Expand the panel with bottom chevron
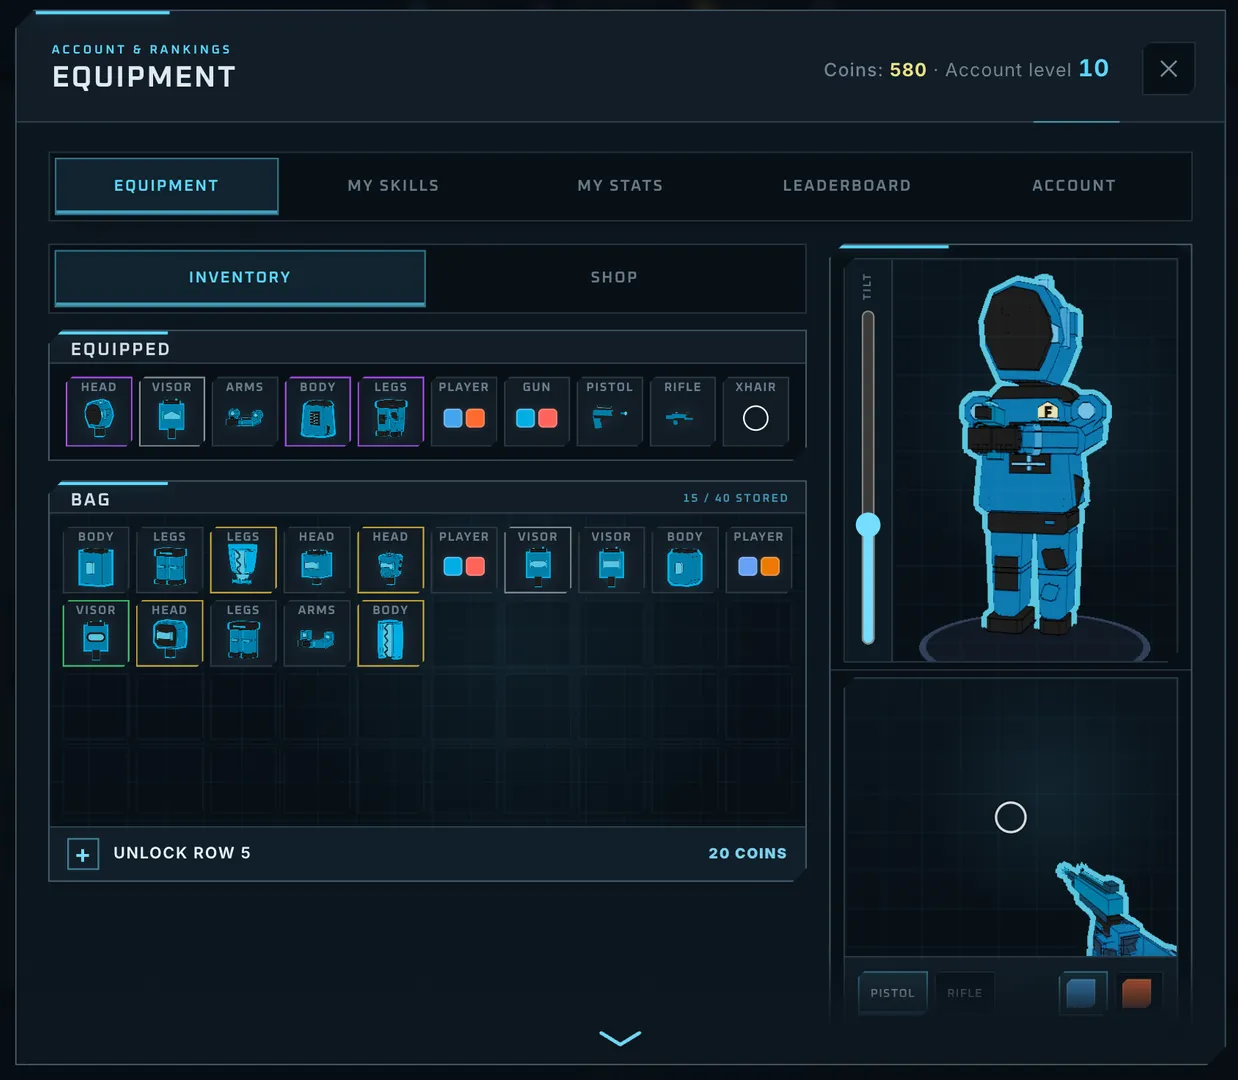 (x=620, y=1039)
